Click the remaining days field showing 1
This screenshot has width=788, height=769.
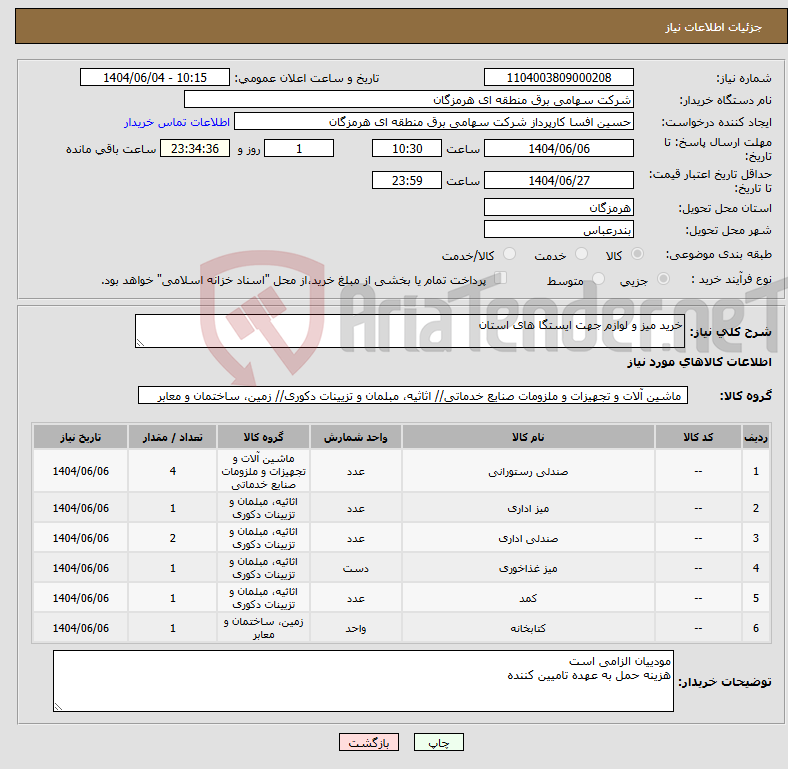299,148
